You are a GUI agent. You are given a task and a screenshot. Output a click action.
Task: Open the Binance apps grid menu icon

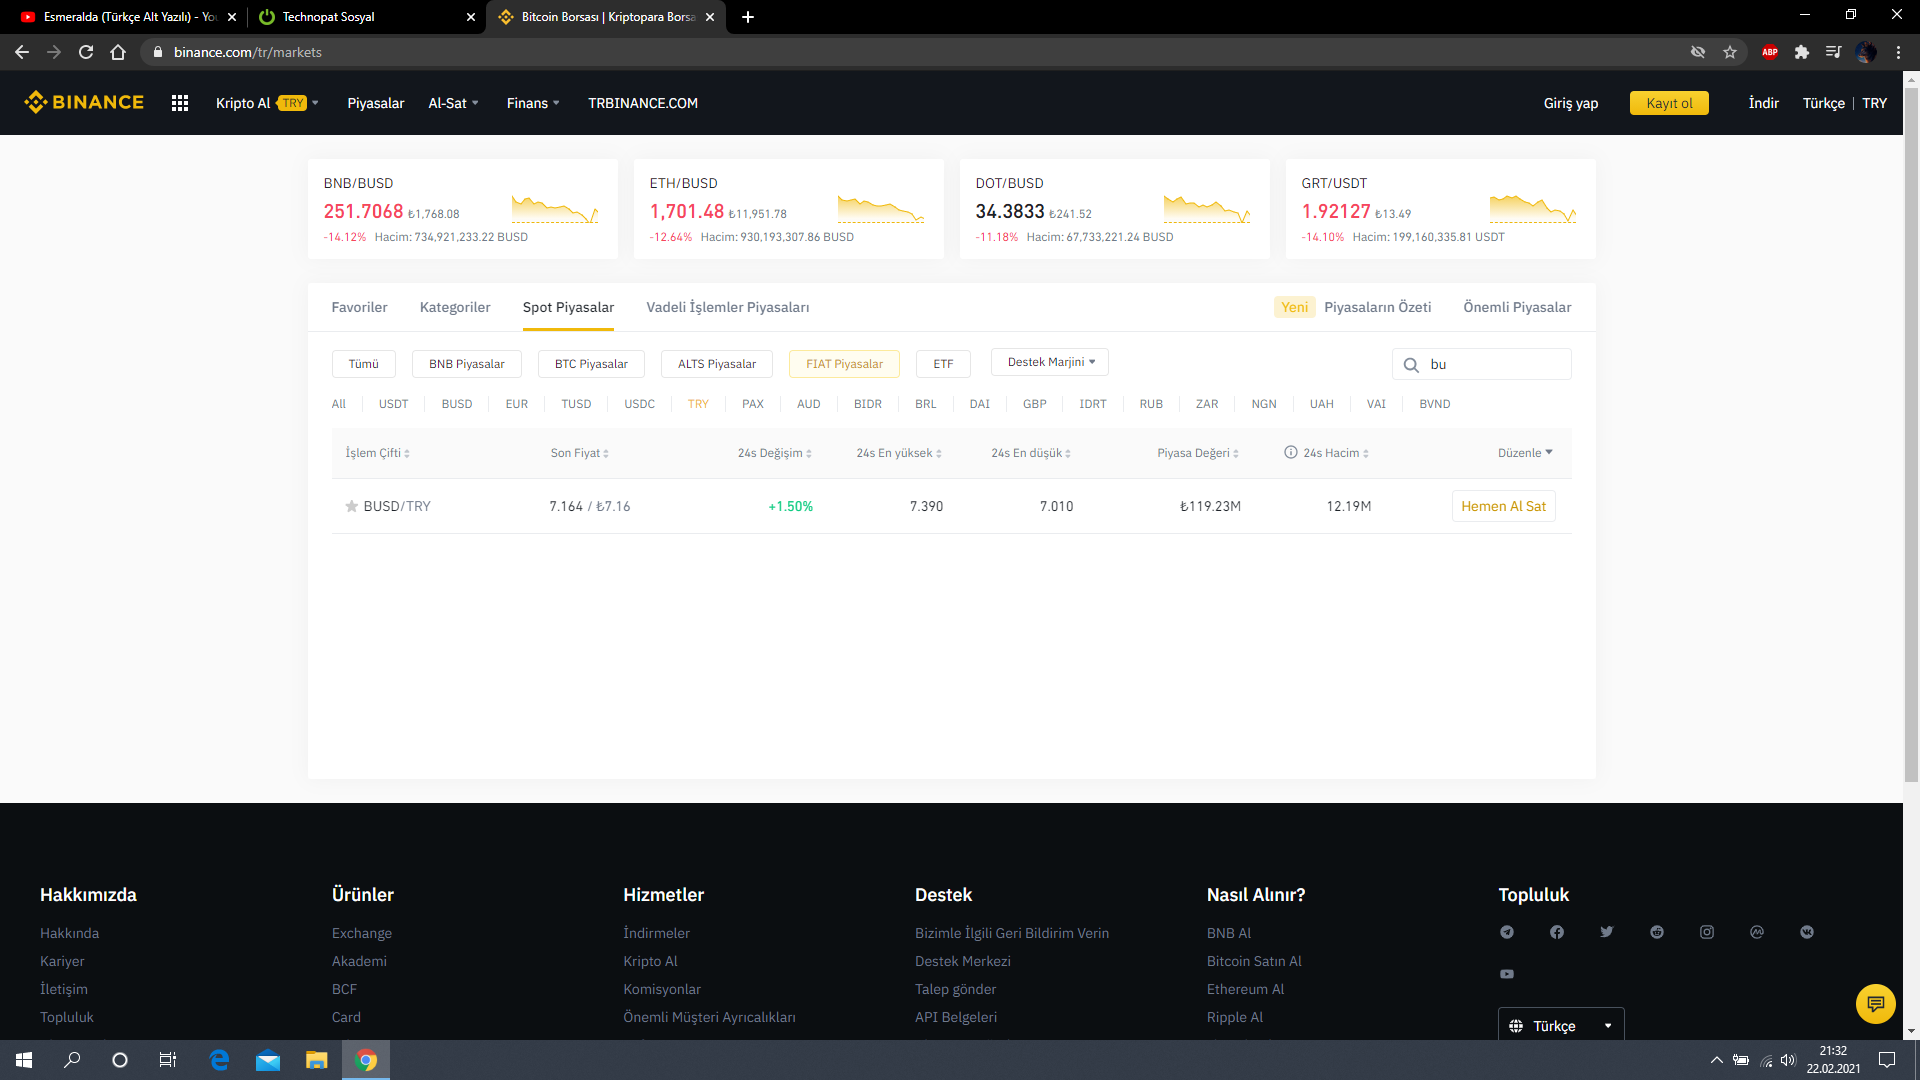tap(180, 103)
